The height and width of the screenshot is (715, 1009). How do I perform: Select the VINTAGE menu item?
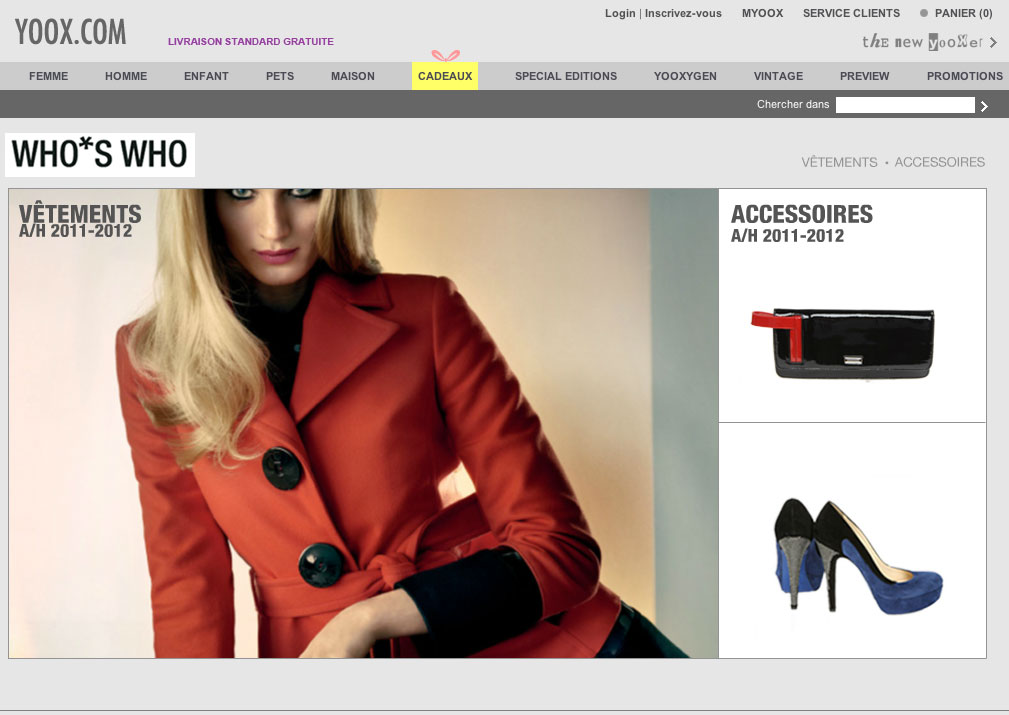click(x=778, y=76)
